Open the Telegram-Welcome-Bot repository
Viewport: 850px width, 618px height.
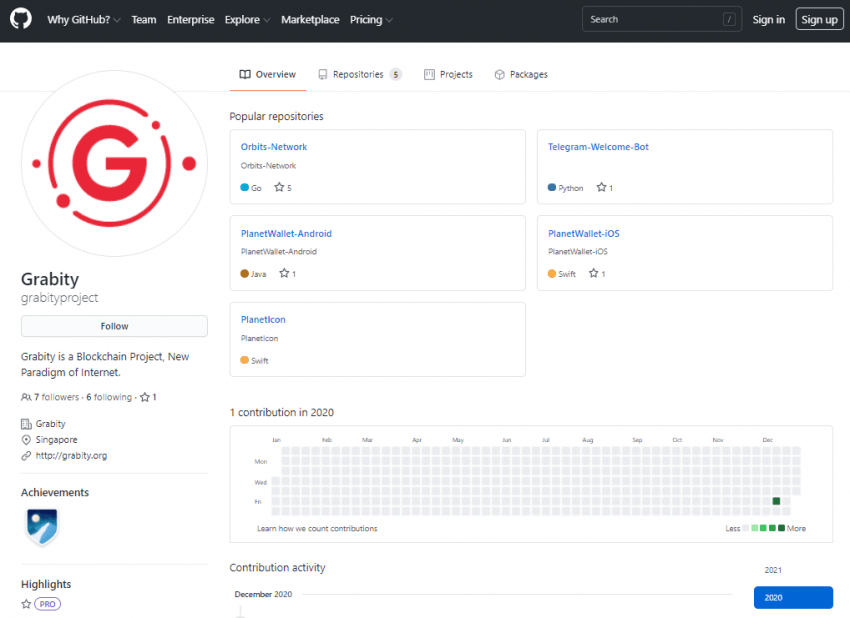point(598,146)
